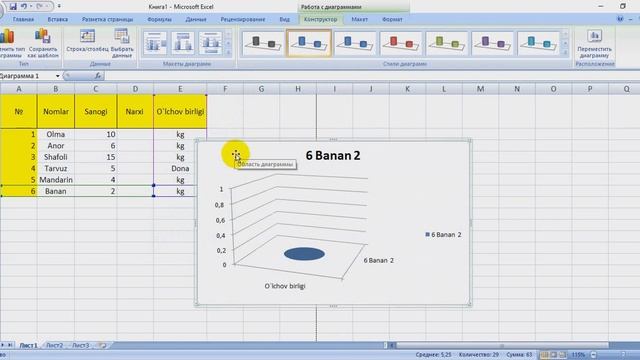The height and width of the screenshot is (360, 640).
Task: Open the Разметка страницы tab
Action: pyautogui.click(x=107, y=19)
